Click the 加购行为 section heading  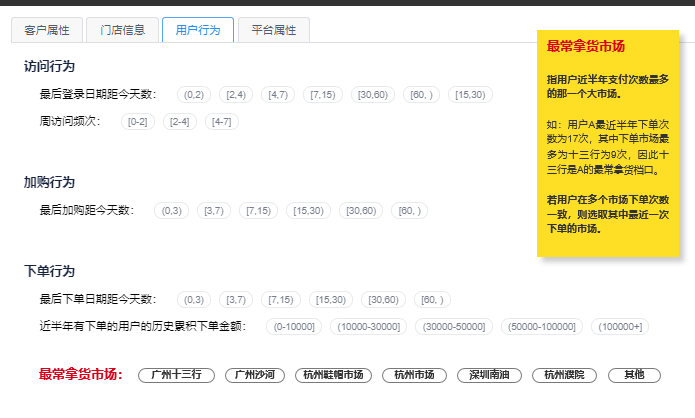49,182
